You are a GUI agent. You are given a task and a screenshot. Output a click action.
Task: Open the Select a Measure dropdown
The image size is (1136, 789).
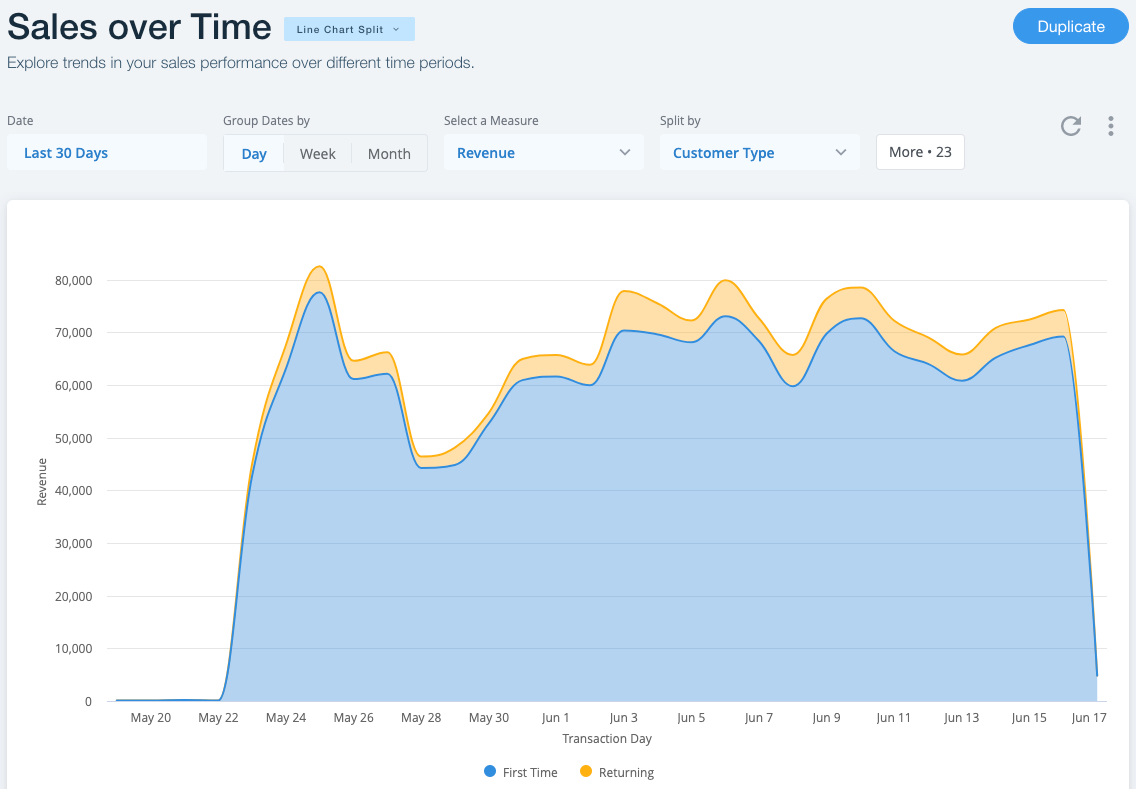(x=543, y=153)
